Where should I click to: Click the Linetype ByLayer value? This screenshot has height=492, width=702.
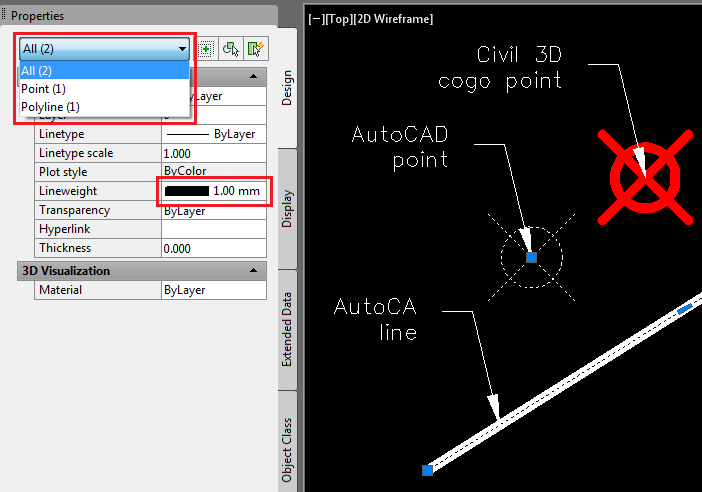tap(214, 134)
